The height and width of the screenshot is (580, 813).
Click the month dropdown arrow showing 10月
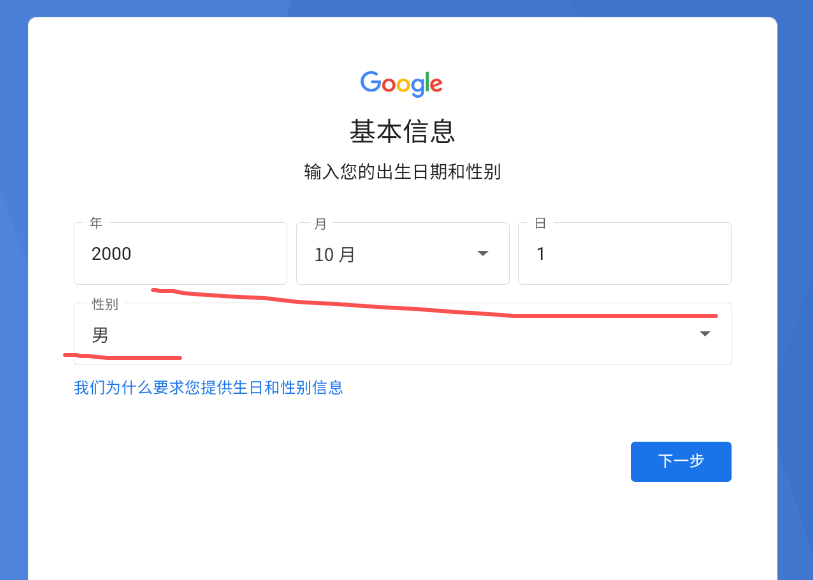click(x=481, y=253)
